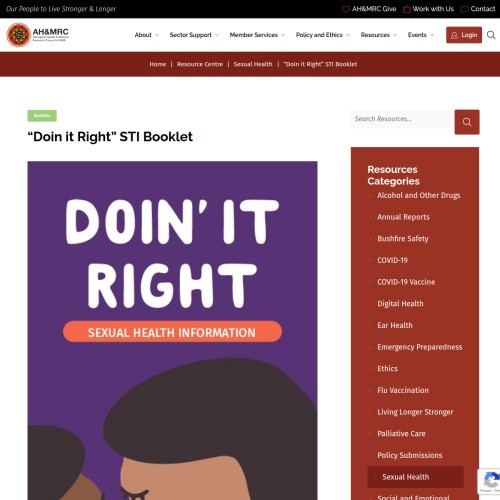Click the reCAPTCHA badge icon
500x500 pixels.
(x=490, y=481)
